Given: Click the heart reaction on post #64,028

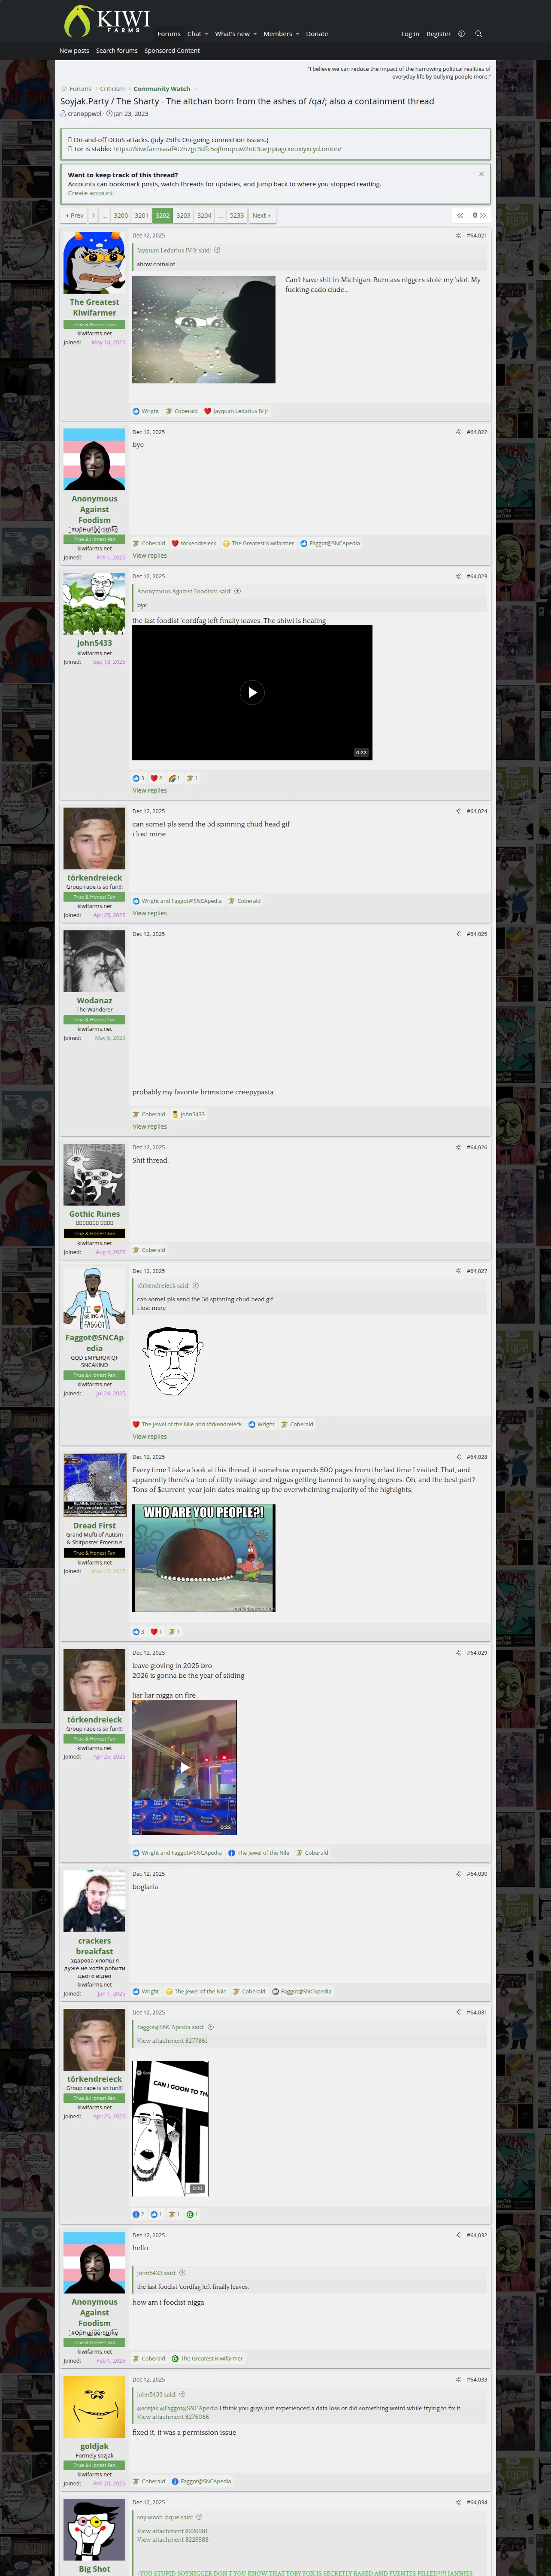Looking at the screenshot, I should coord(154,1632).
